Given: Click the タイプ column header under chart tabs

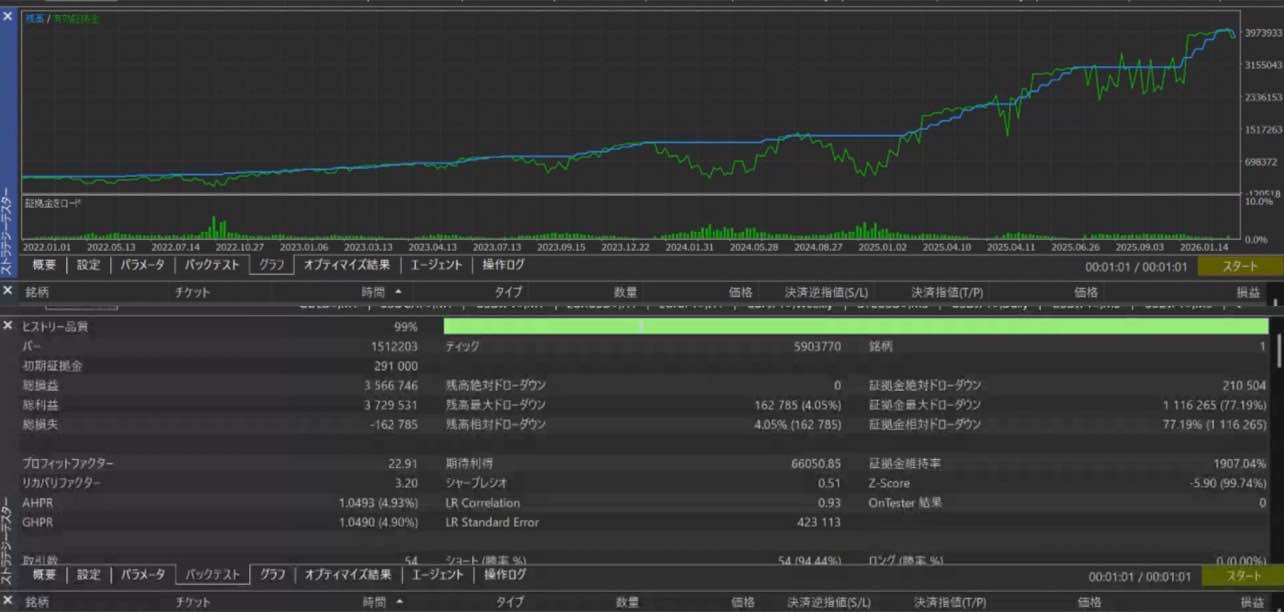Looking at the screenshot, I should 508,292.
